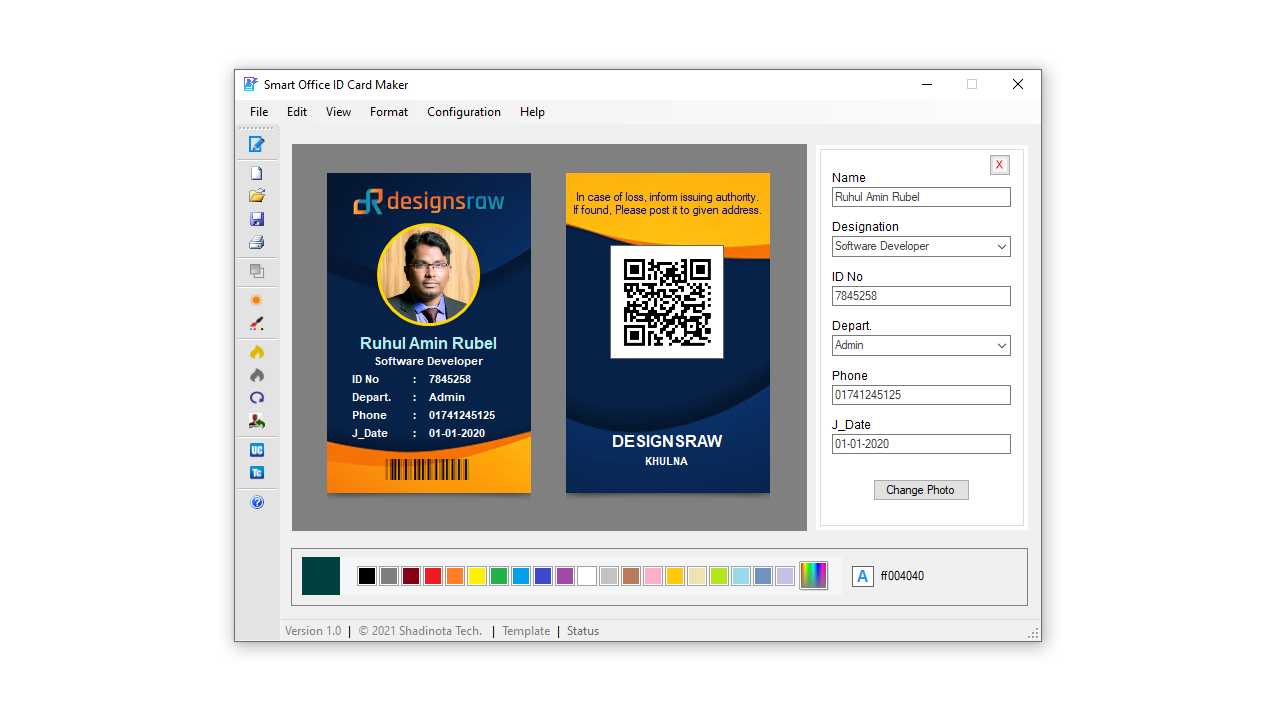Open the Help question mark icon
The width and height of the screenshot is (1280, 720).
[x=257, y=502]
